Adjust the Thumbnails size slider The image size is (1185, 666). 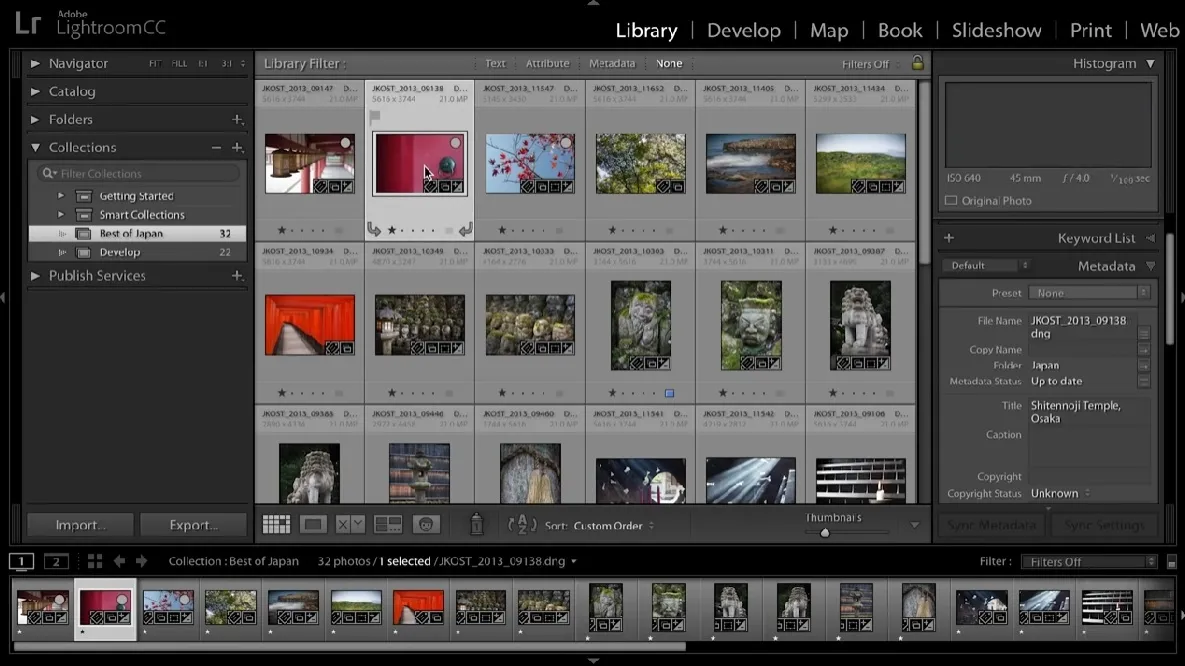click(x=825, y=533)
